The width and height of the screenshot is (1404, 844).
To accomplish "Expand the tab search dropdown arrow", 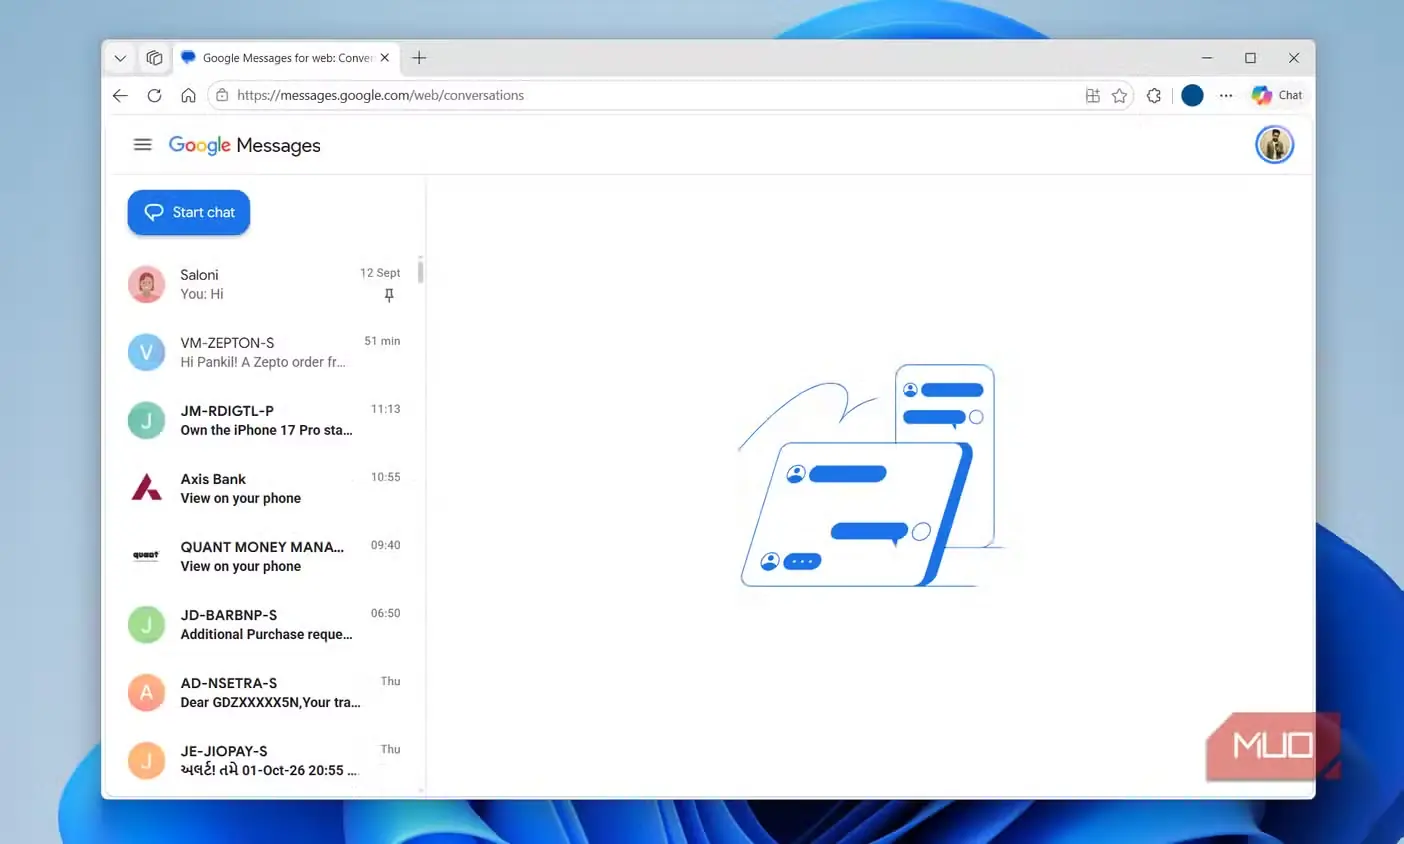I will point(120,58).
